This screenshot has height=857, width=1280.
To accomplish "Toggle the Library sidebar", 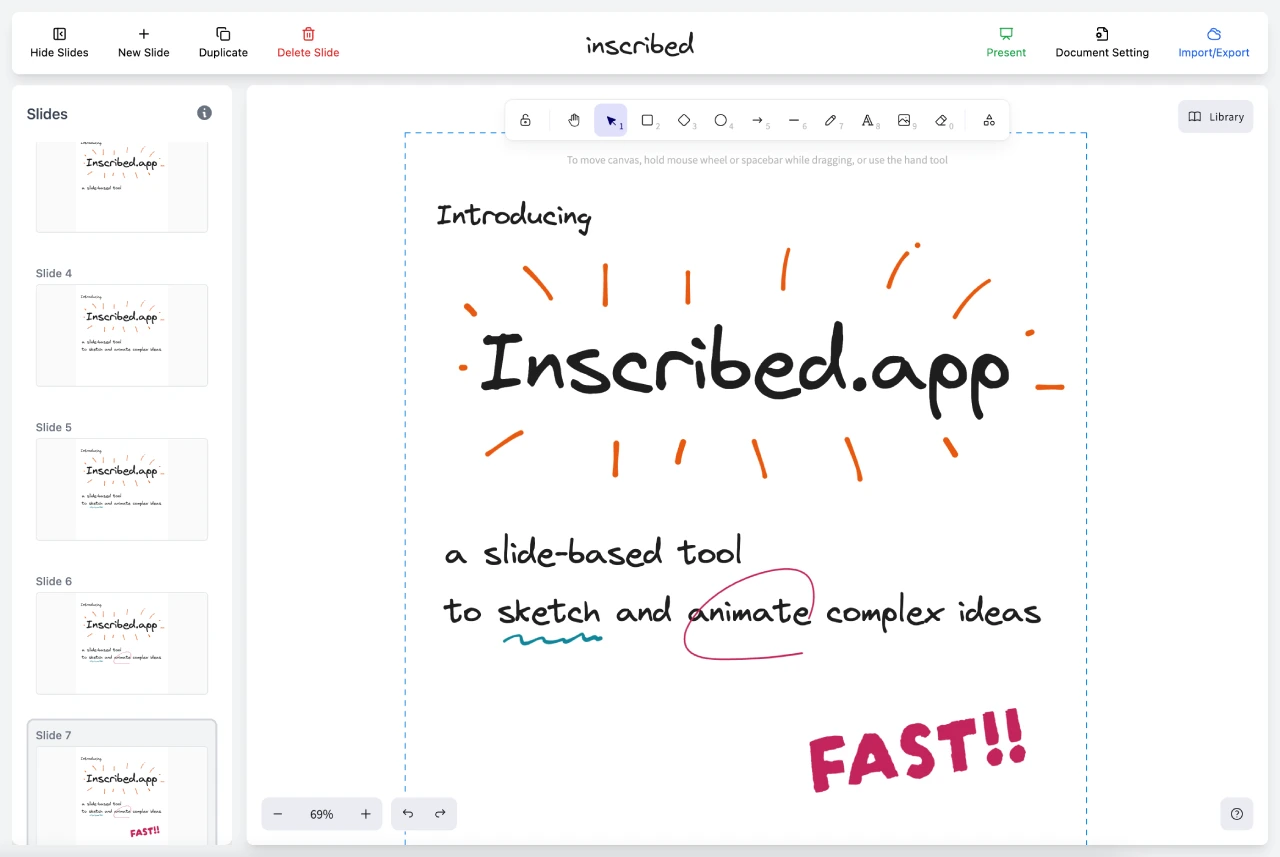I will click(1215, 117).
